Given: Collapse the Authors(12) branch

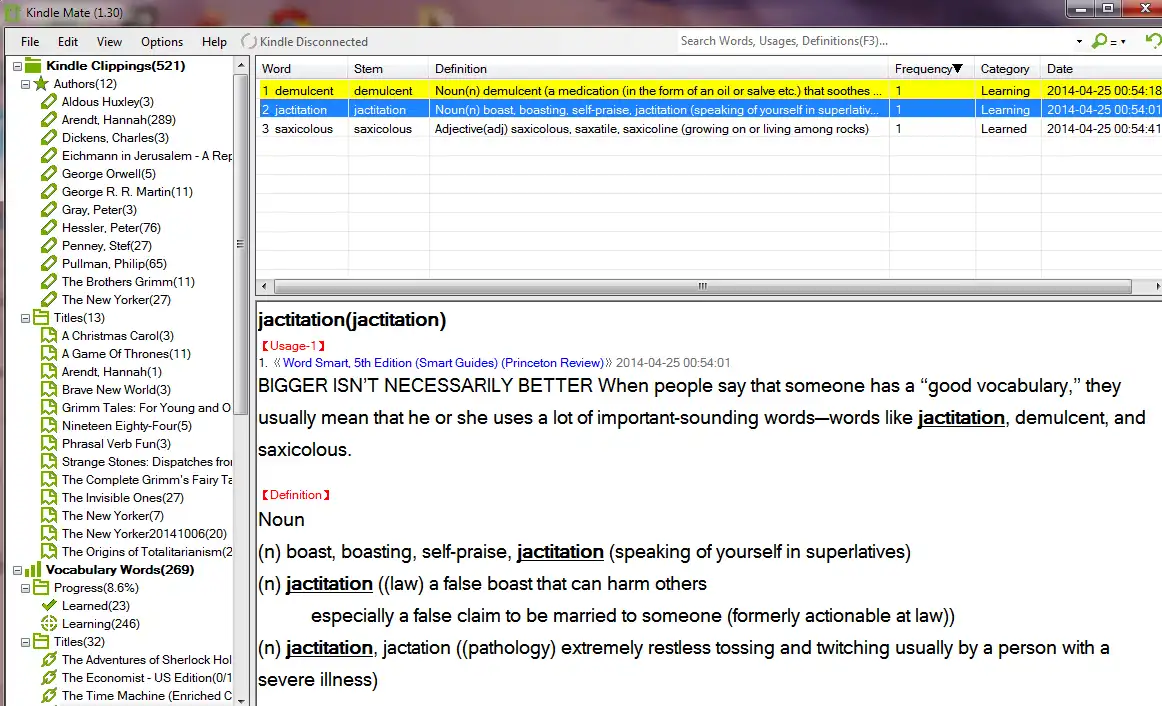Looking at the screenshot, I should pos(25,84).
